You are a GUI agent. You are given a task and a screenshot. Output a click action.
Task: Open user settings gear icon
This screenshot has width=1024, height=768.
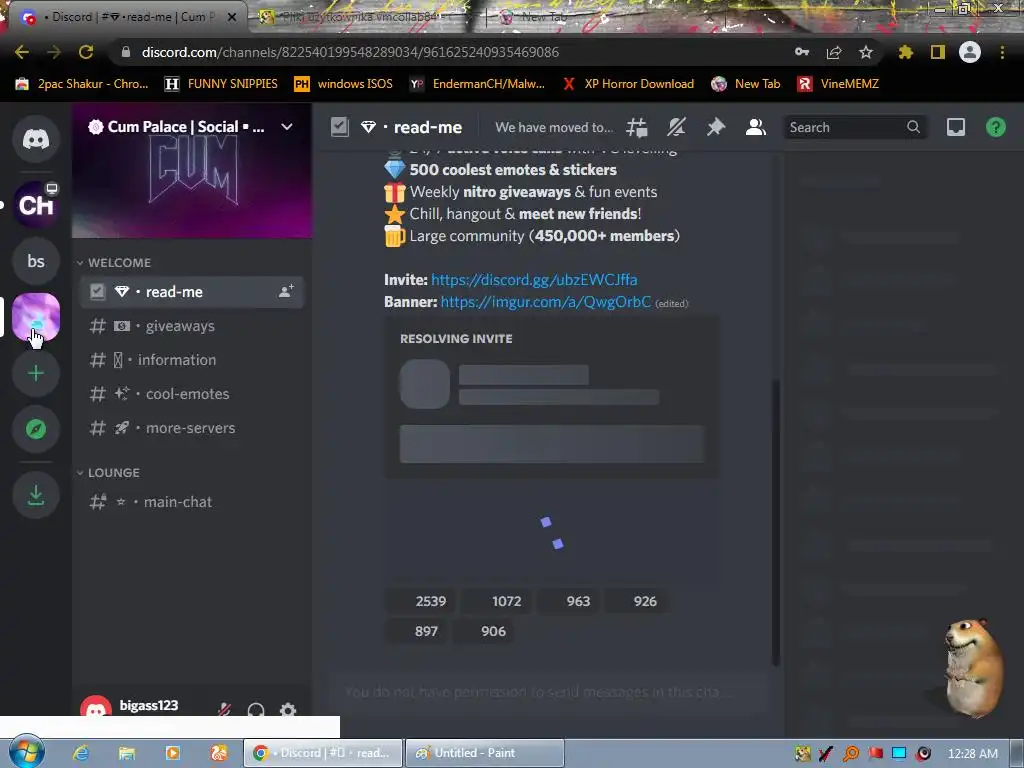click(288, 710)
